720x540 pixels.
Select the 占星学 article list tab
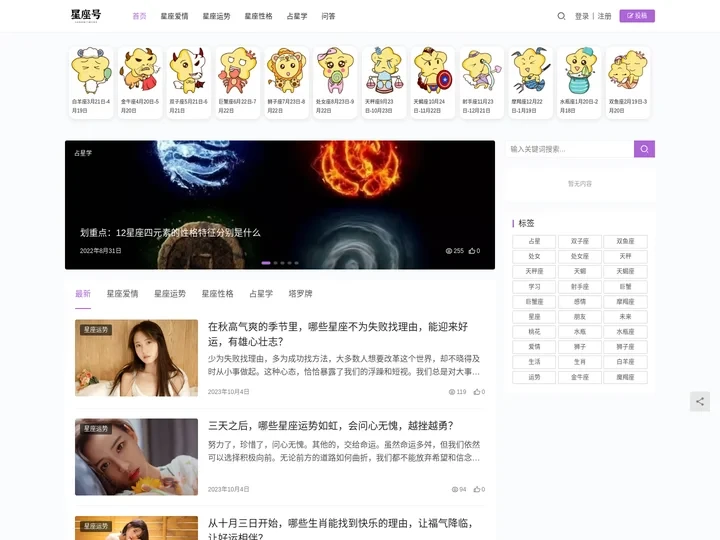[261, 294]
